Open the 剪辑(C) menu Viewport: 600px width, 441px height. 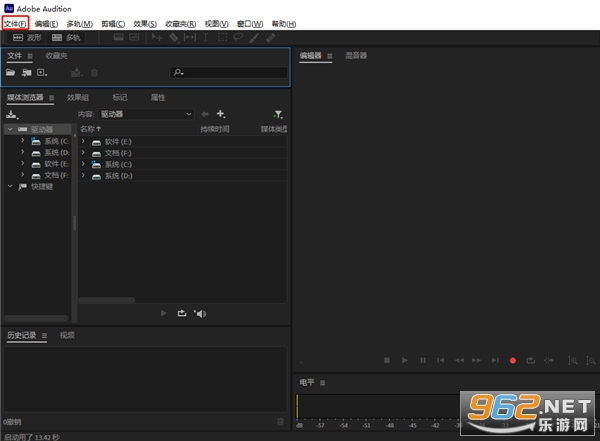(x=112, y=24)
